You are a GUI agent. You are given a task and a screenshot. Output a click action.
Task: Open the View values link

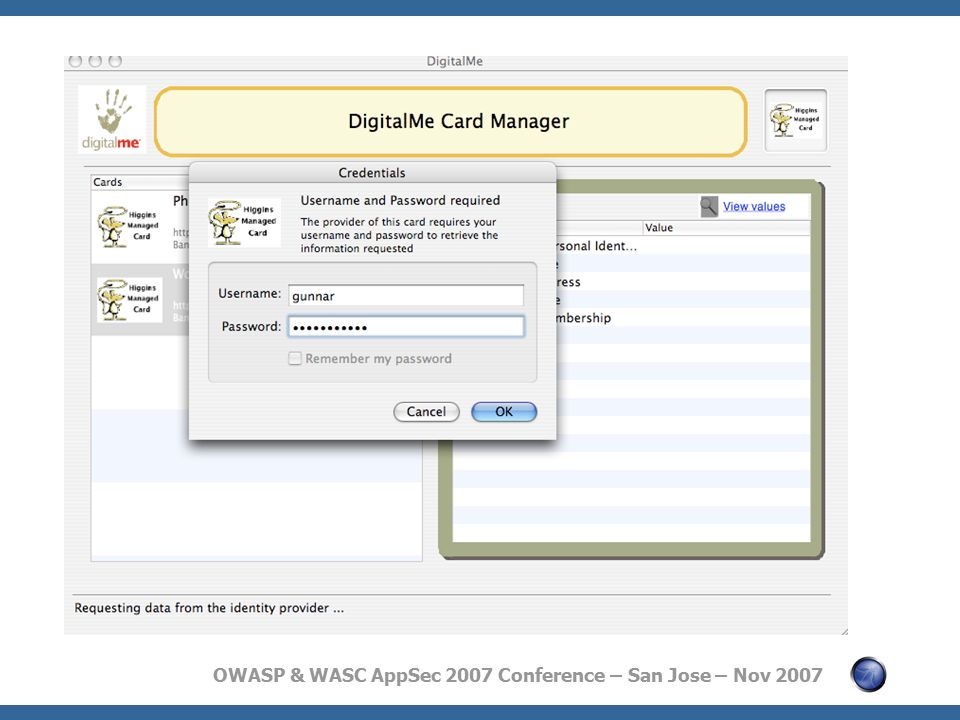pos(754,206)
